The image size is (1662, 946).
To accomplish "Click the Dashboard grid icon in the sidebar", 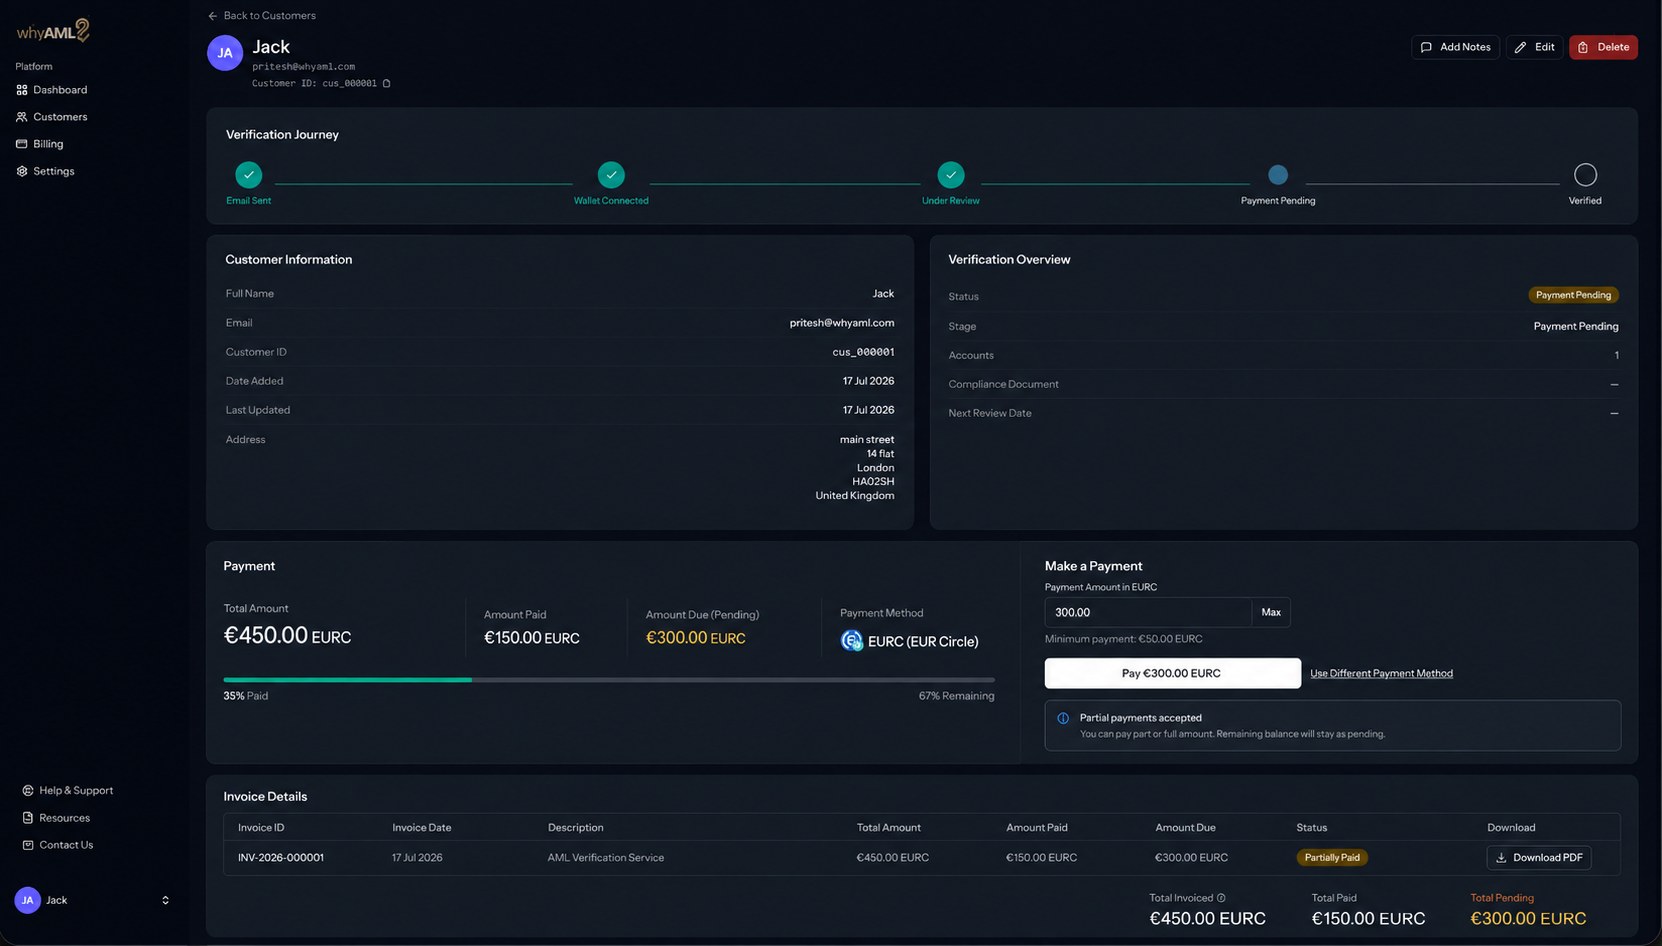I will 22,90.
